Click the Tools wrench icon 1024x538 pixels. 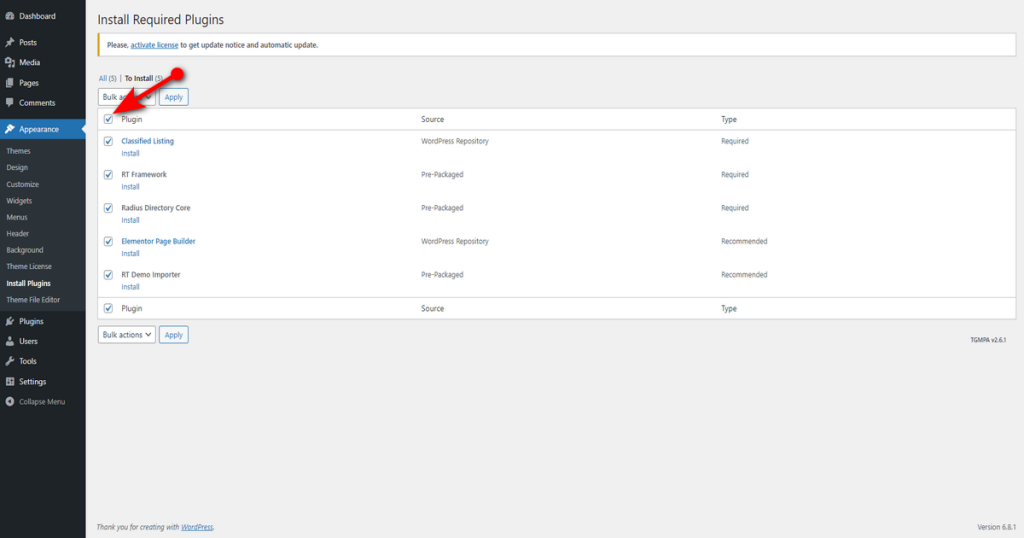pyautogui.click(x=10, y=361)
